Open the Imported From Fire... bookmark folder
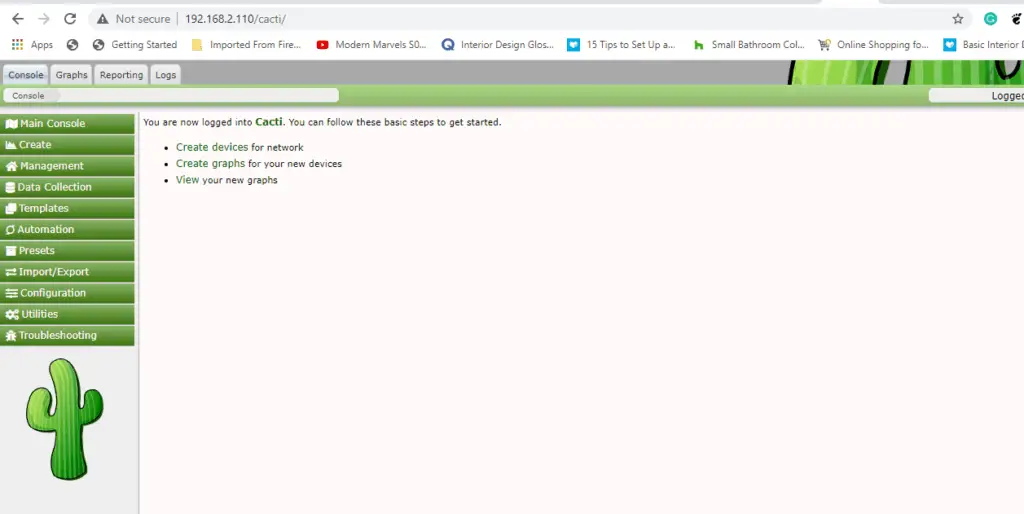Image resolution: width=1024 pixels, height=514 pixels. (x=246, y=44)
